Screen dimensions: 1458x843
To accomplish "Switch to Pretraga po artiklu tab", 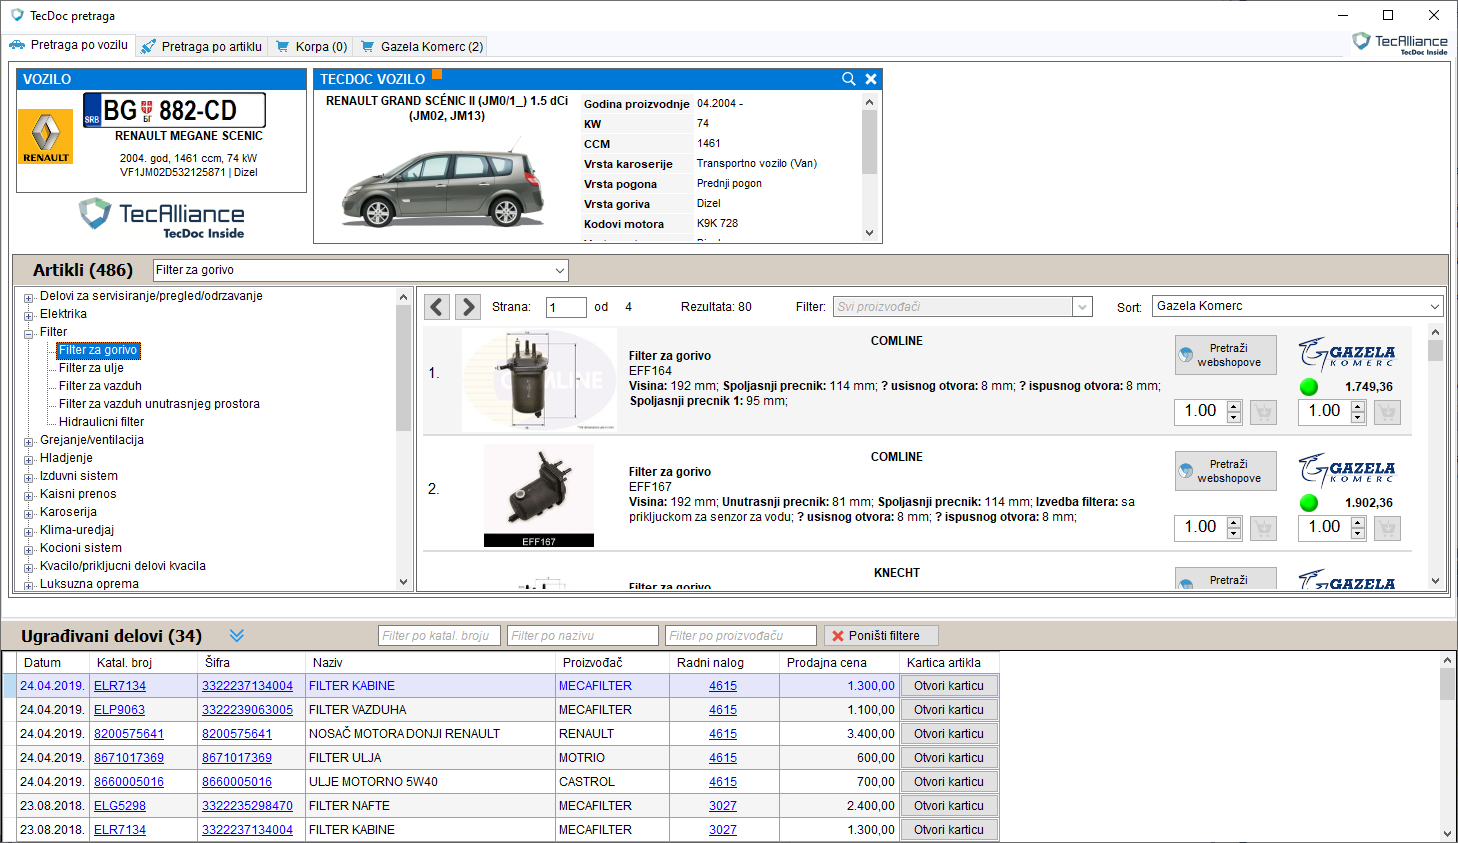I will pyautogui.click(x=202, y=46).
